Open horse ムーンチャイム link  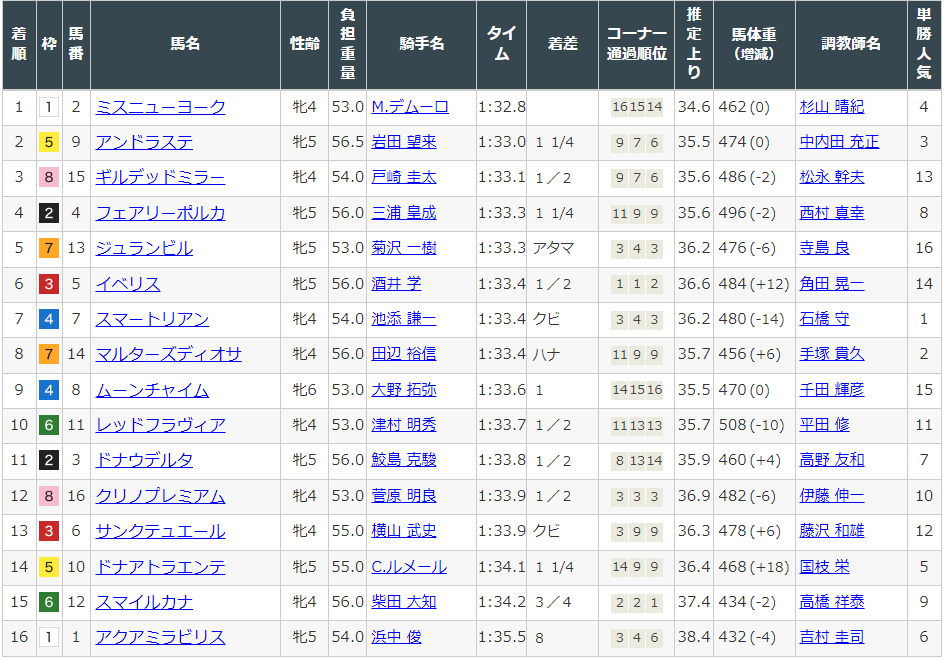(x=152, y=390)
